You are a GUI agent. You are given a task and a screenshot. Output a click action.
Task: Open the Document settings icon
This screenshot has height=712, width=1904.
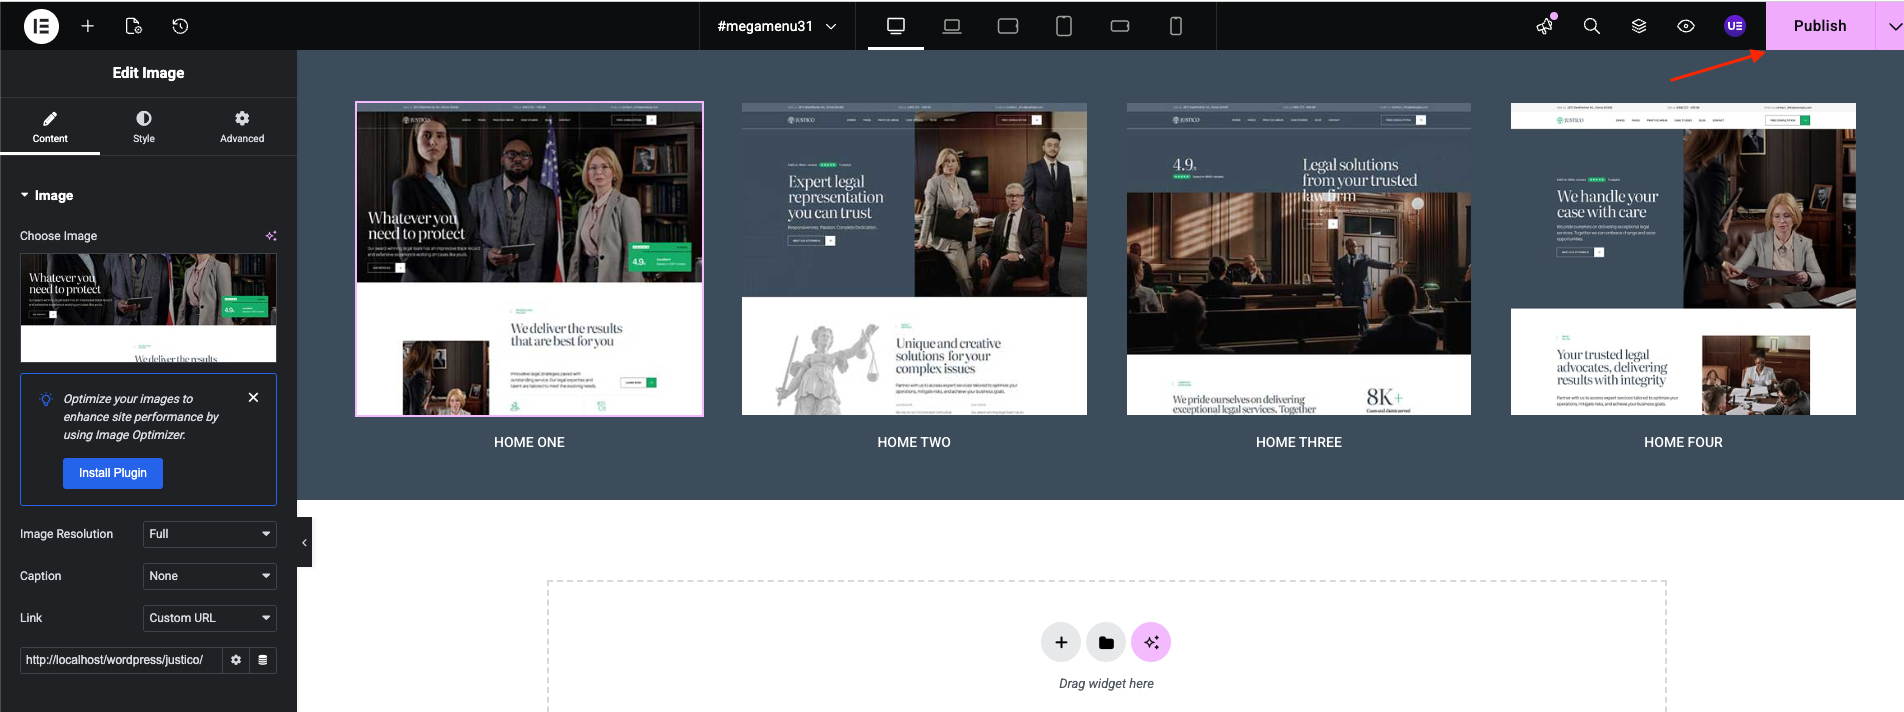coord(133,26)
